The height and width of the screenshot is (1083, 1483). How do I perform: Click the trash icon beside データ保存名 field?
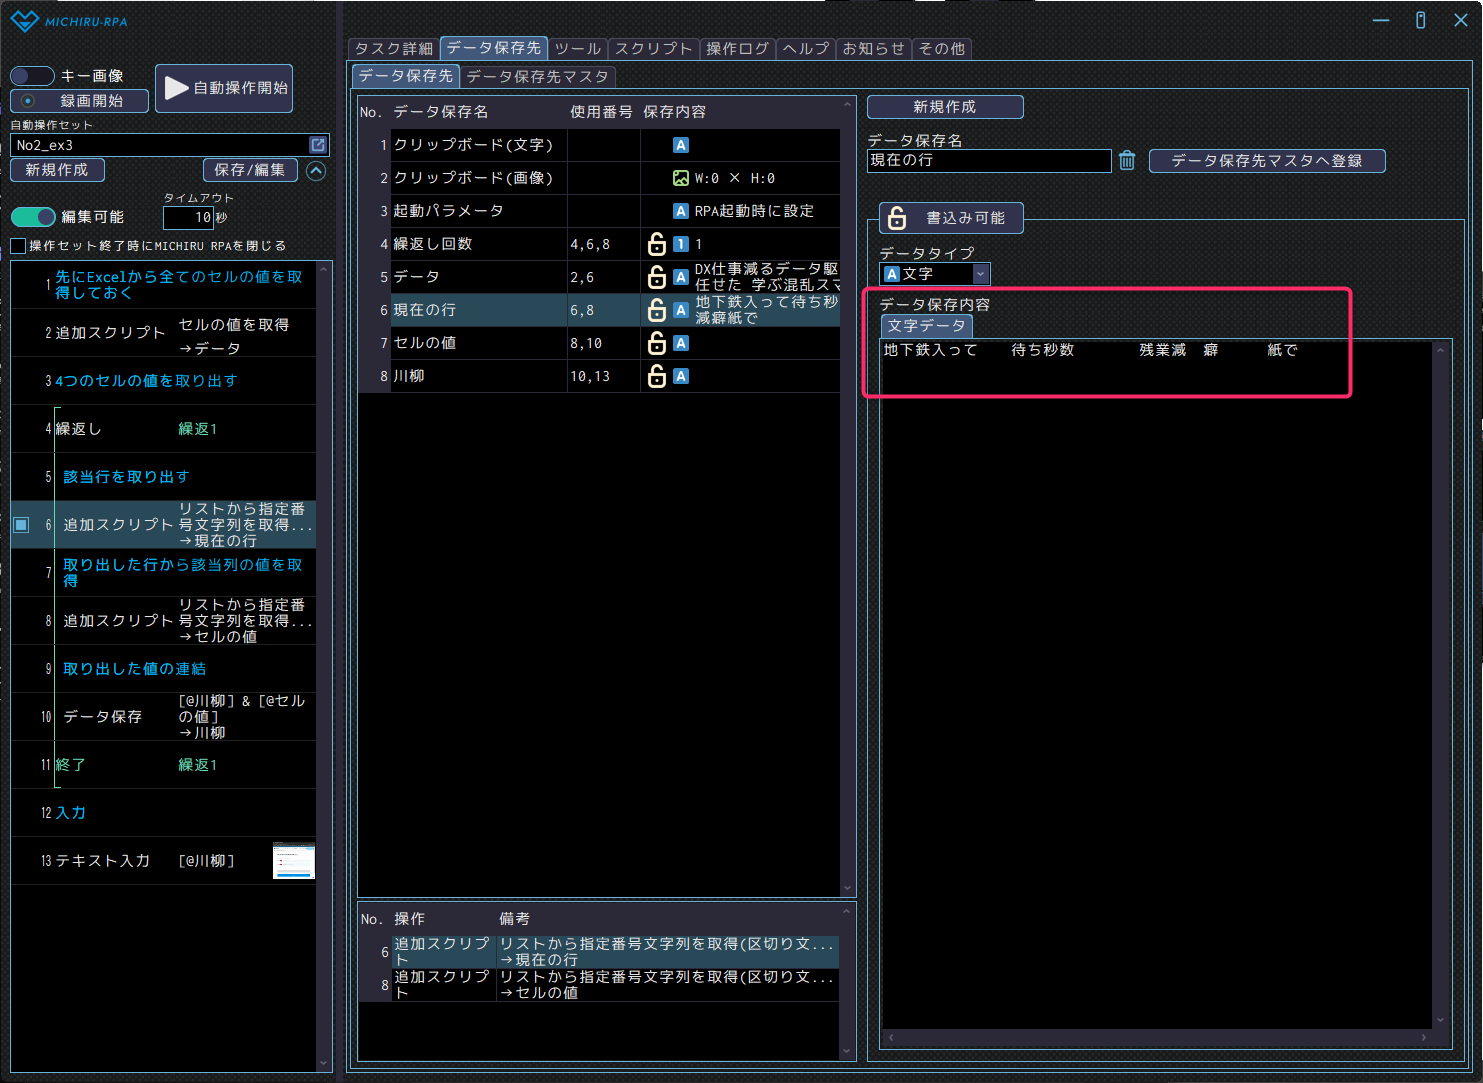coord(1127,160)
